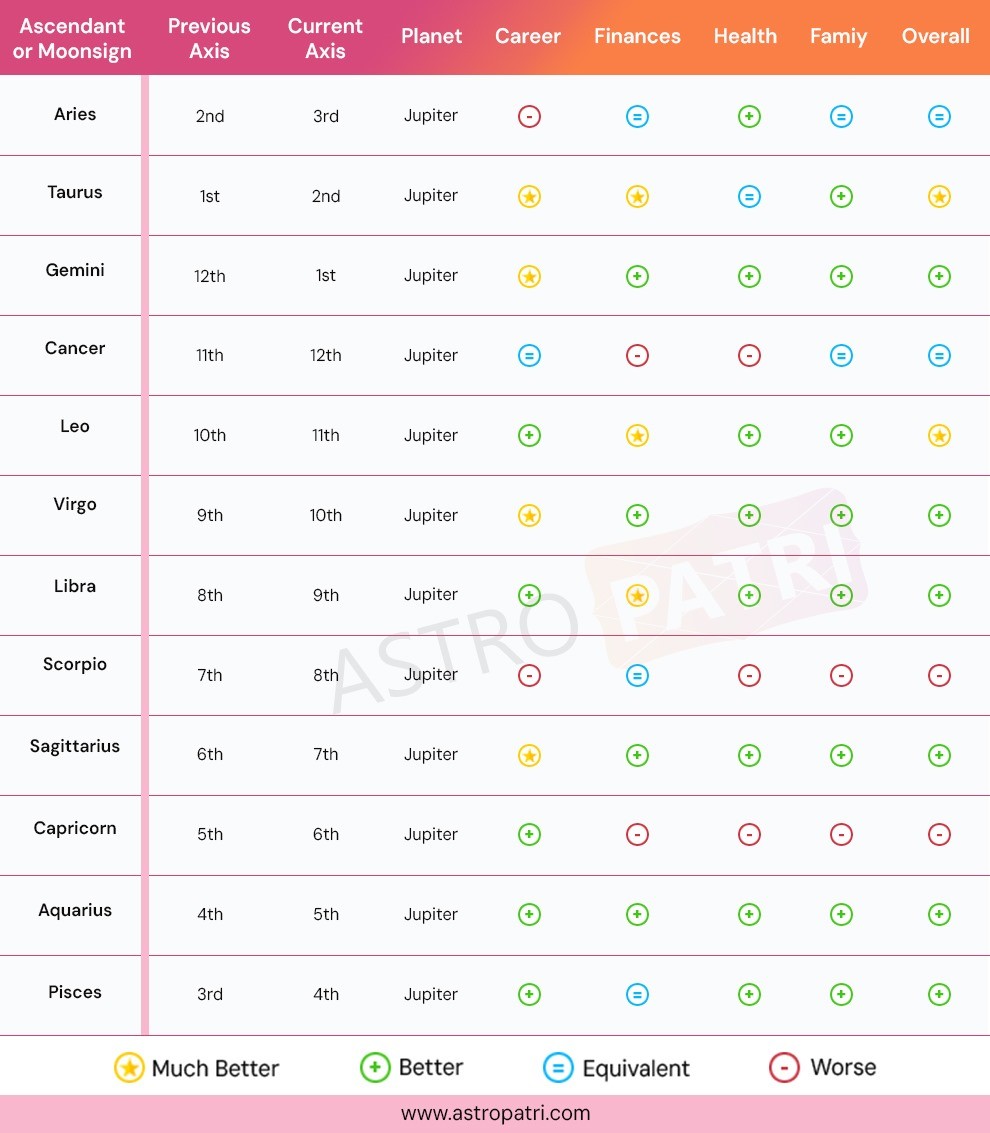
Task: Click Capricorn Overall worse icon
Action: click(x=939, y=835)
